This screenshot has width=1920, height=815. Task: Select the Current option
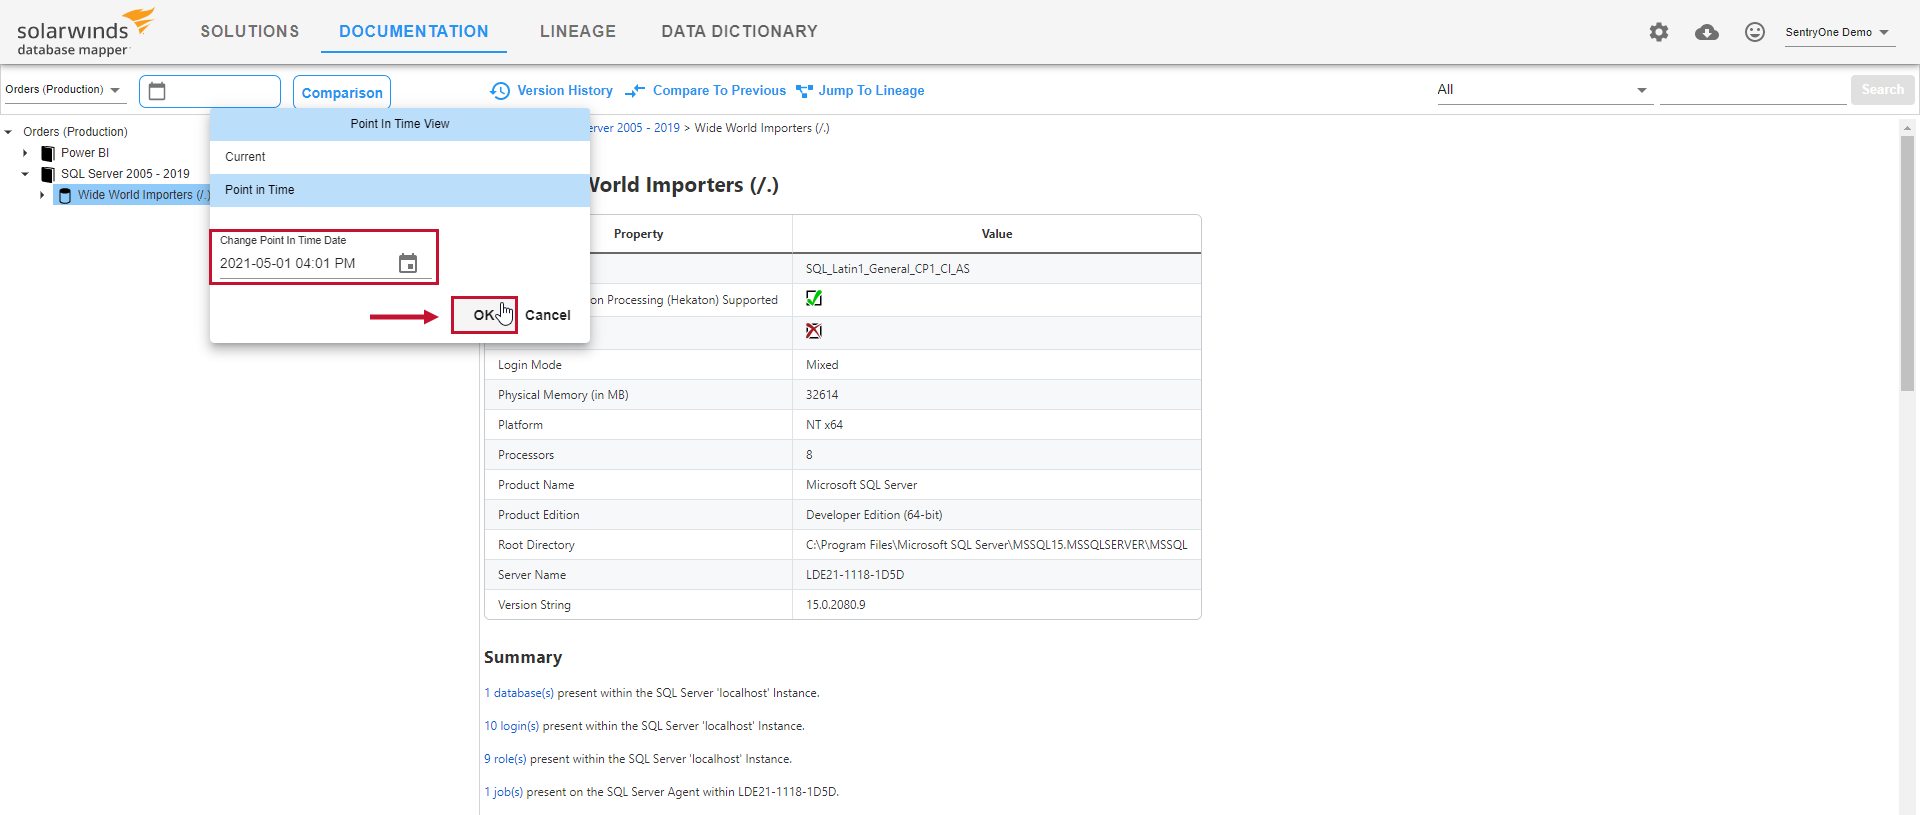point(400,157)
